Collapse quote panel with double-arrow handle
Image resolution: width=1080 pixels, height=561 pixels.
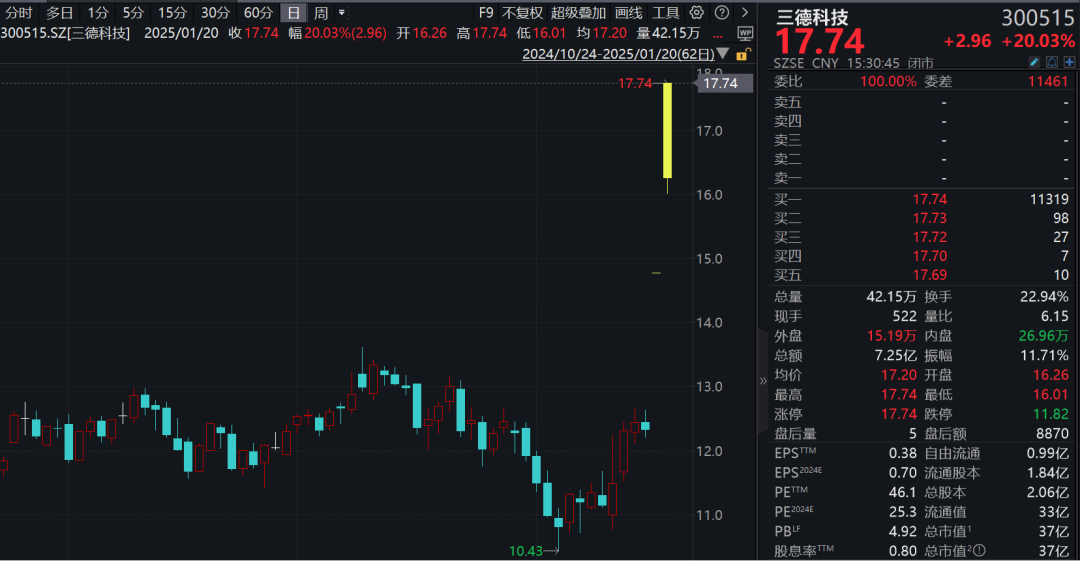click(x=762, y=380)
